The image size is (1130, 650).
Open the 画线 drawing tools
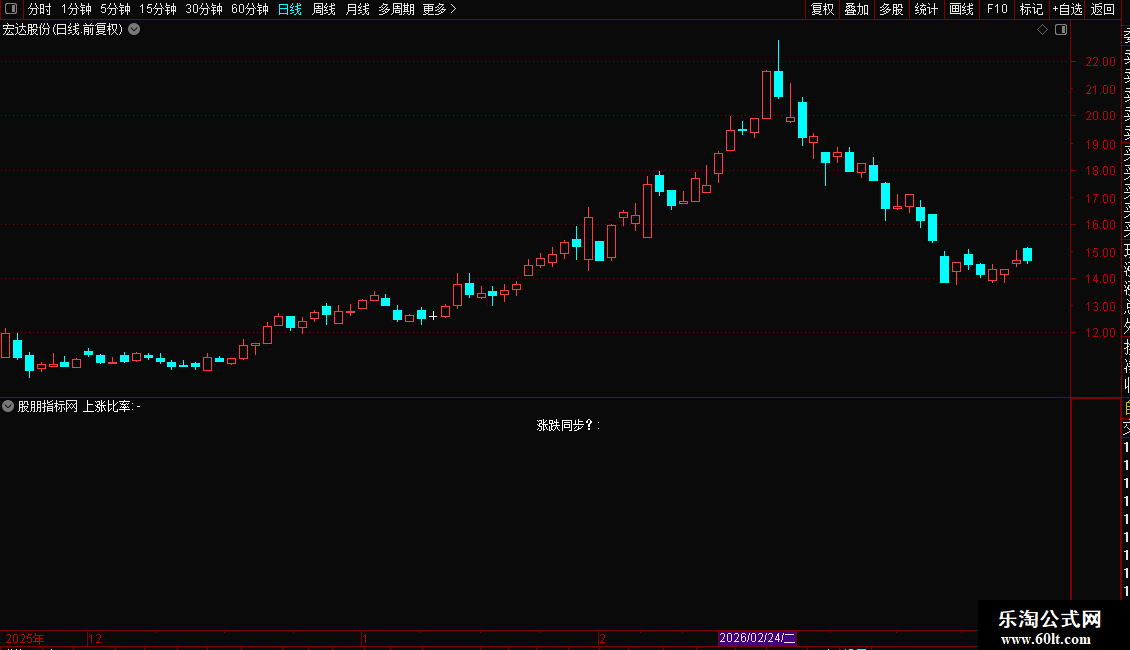click(961, 9)
